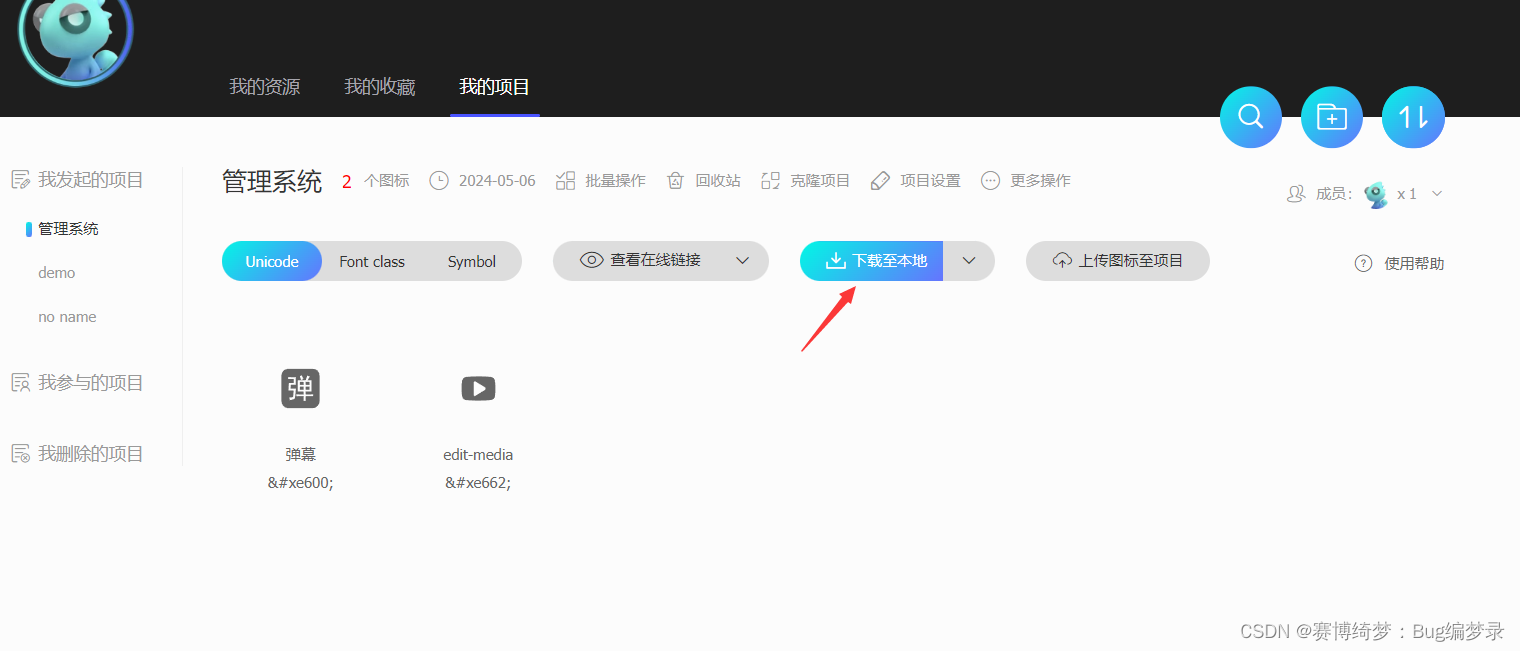Open the 下载至本地 dropdown arrow
This screenshot has width=1520, height=651.
point(968,261)
